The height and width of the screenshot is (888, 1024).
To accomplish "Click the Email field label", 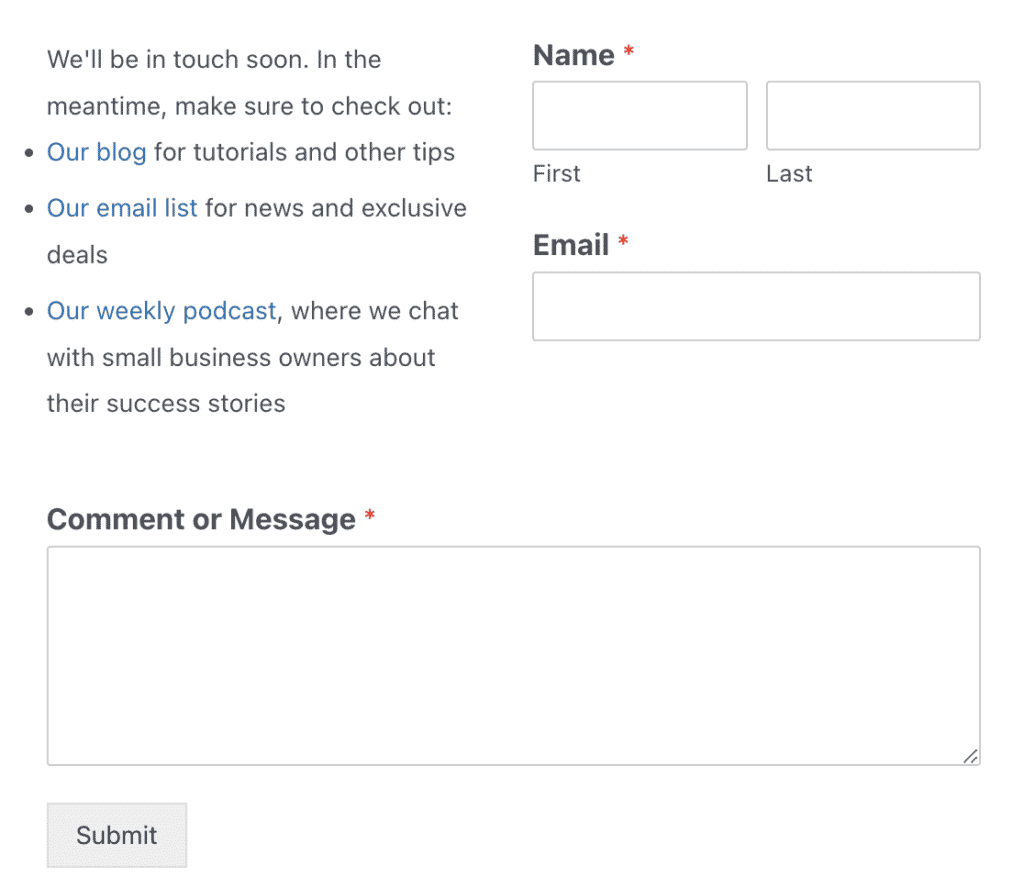I will point(570,245).
